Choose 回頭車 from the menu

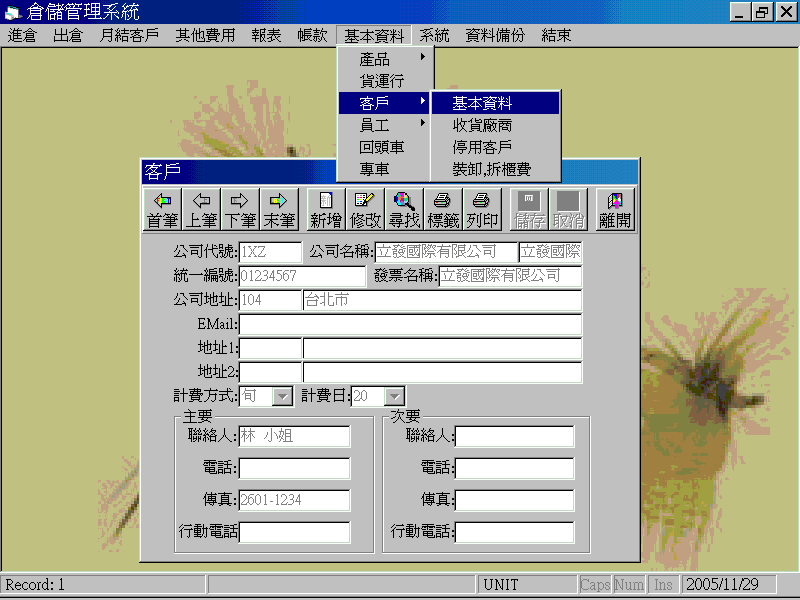pos(386,147)
